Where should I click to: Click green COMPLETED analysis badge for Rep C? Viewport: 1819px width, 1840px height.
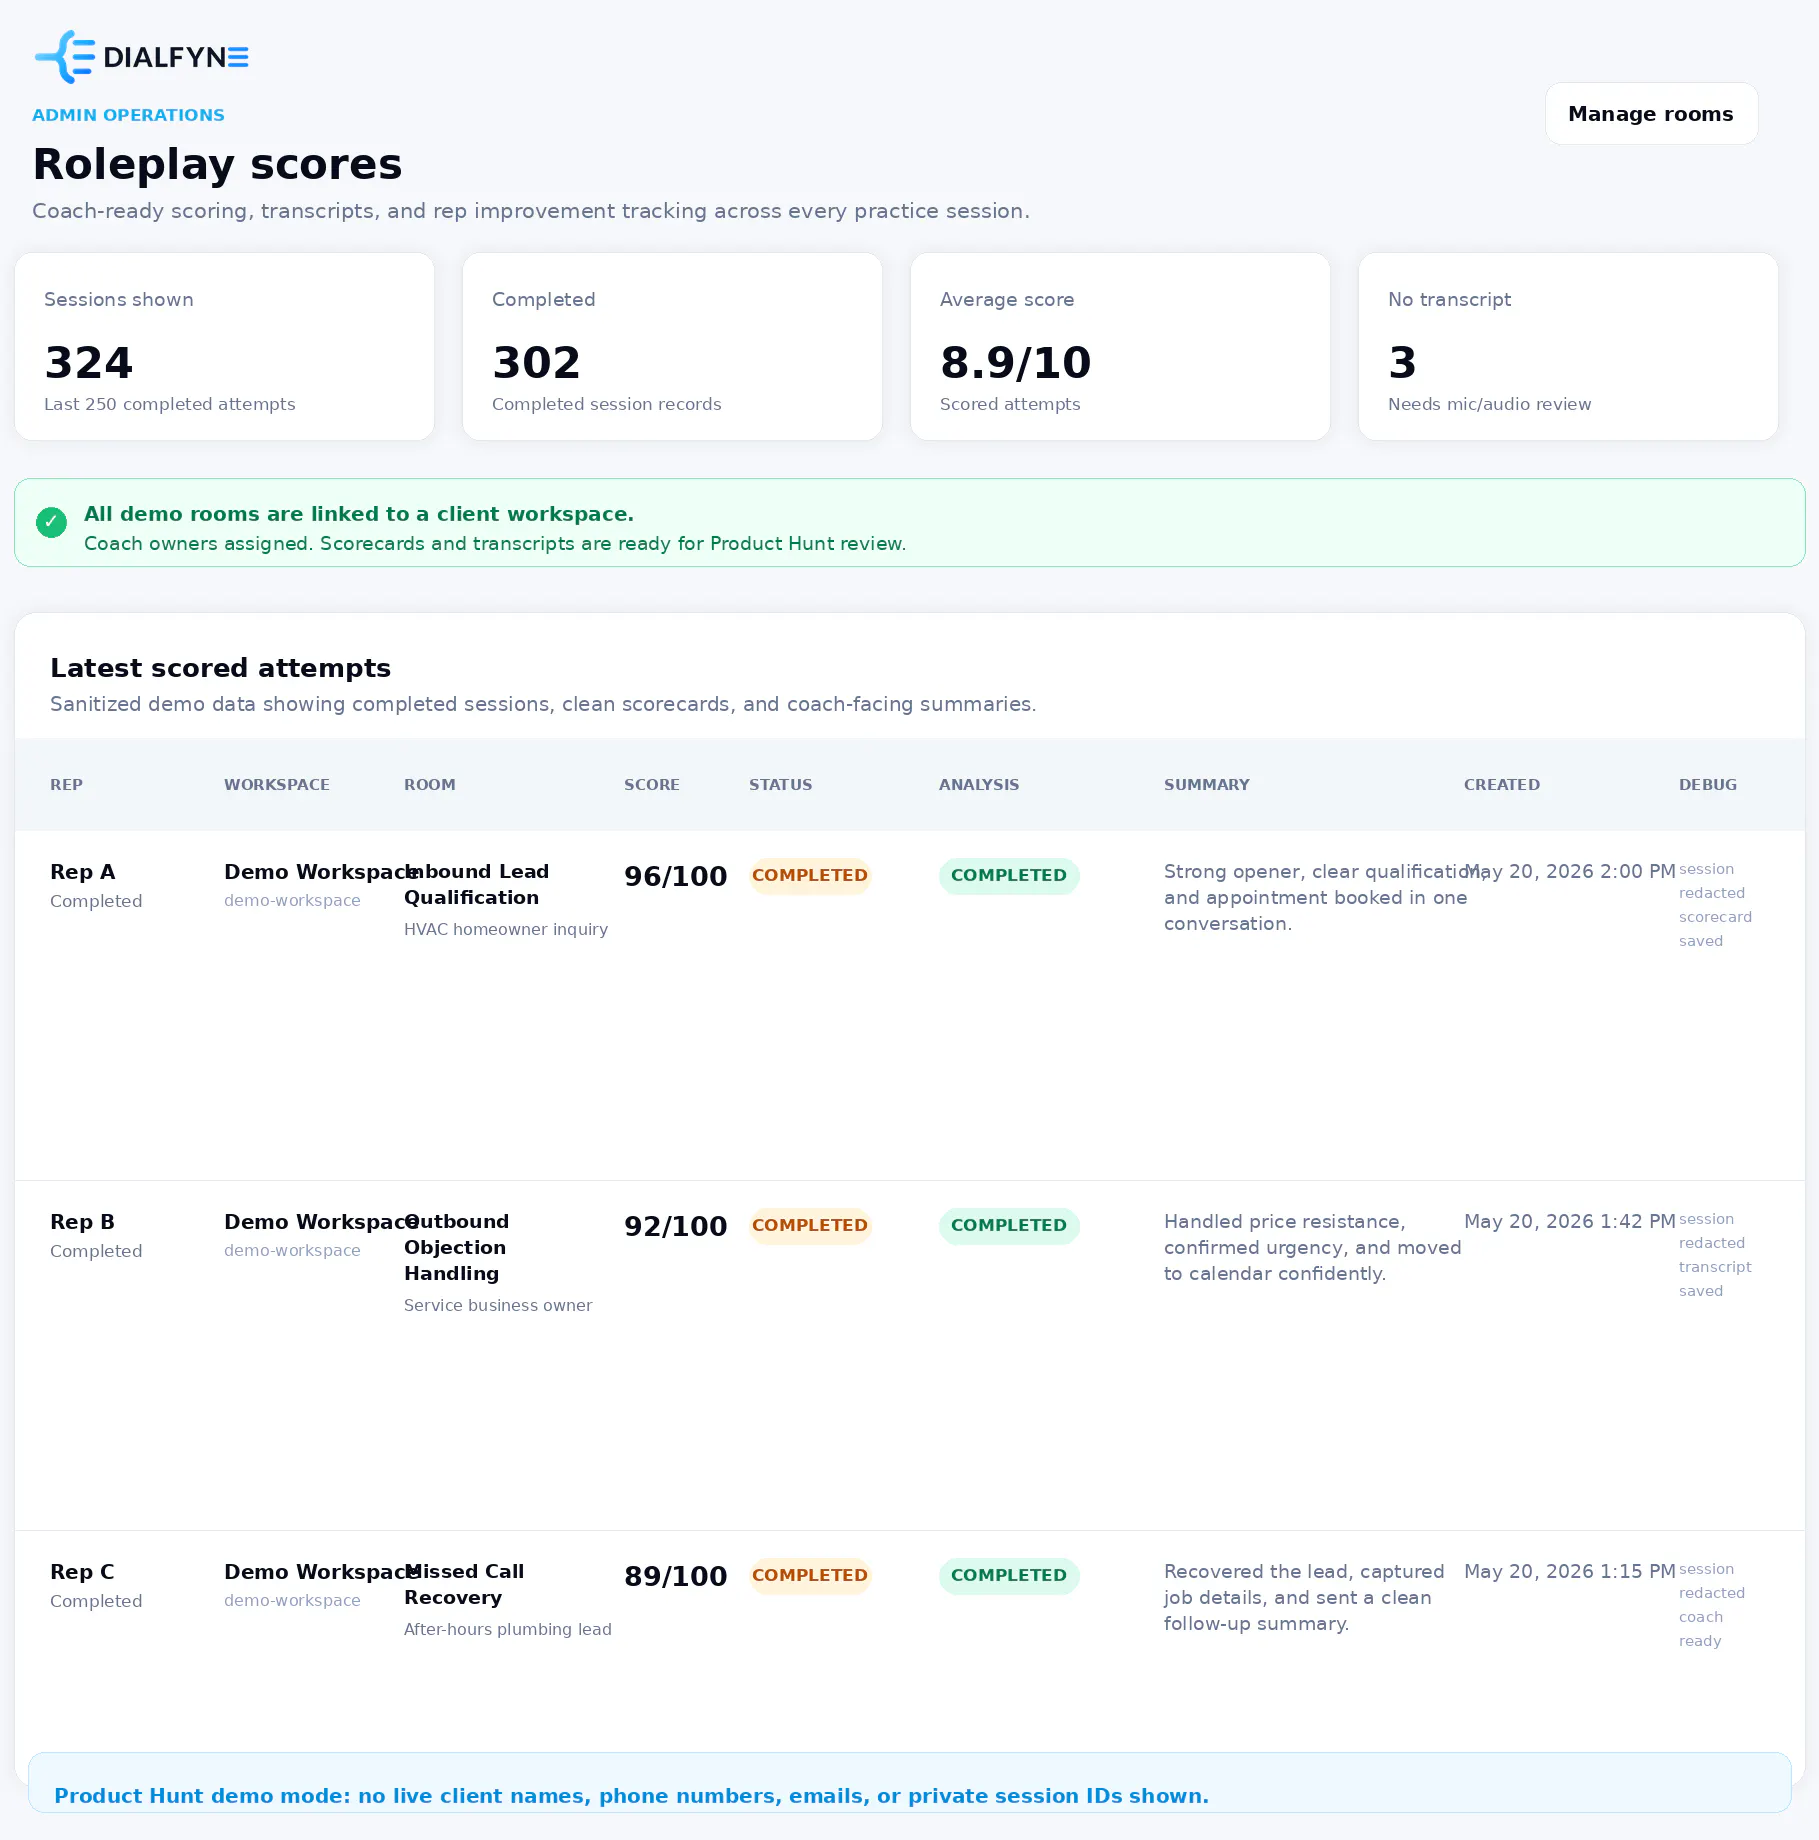coord(1009,1576)
